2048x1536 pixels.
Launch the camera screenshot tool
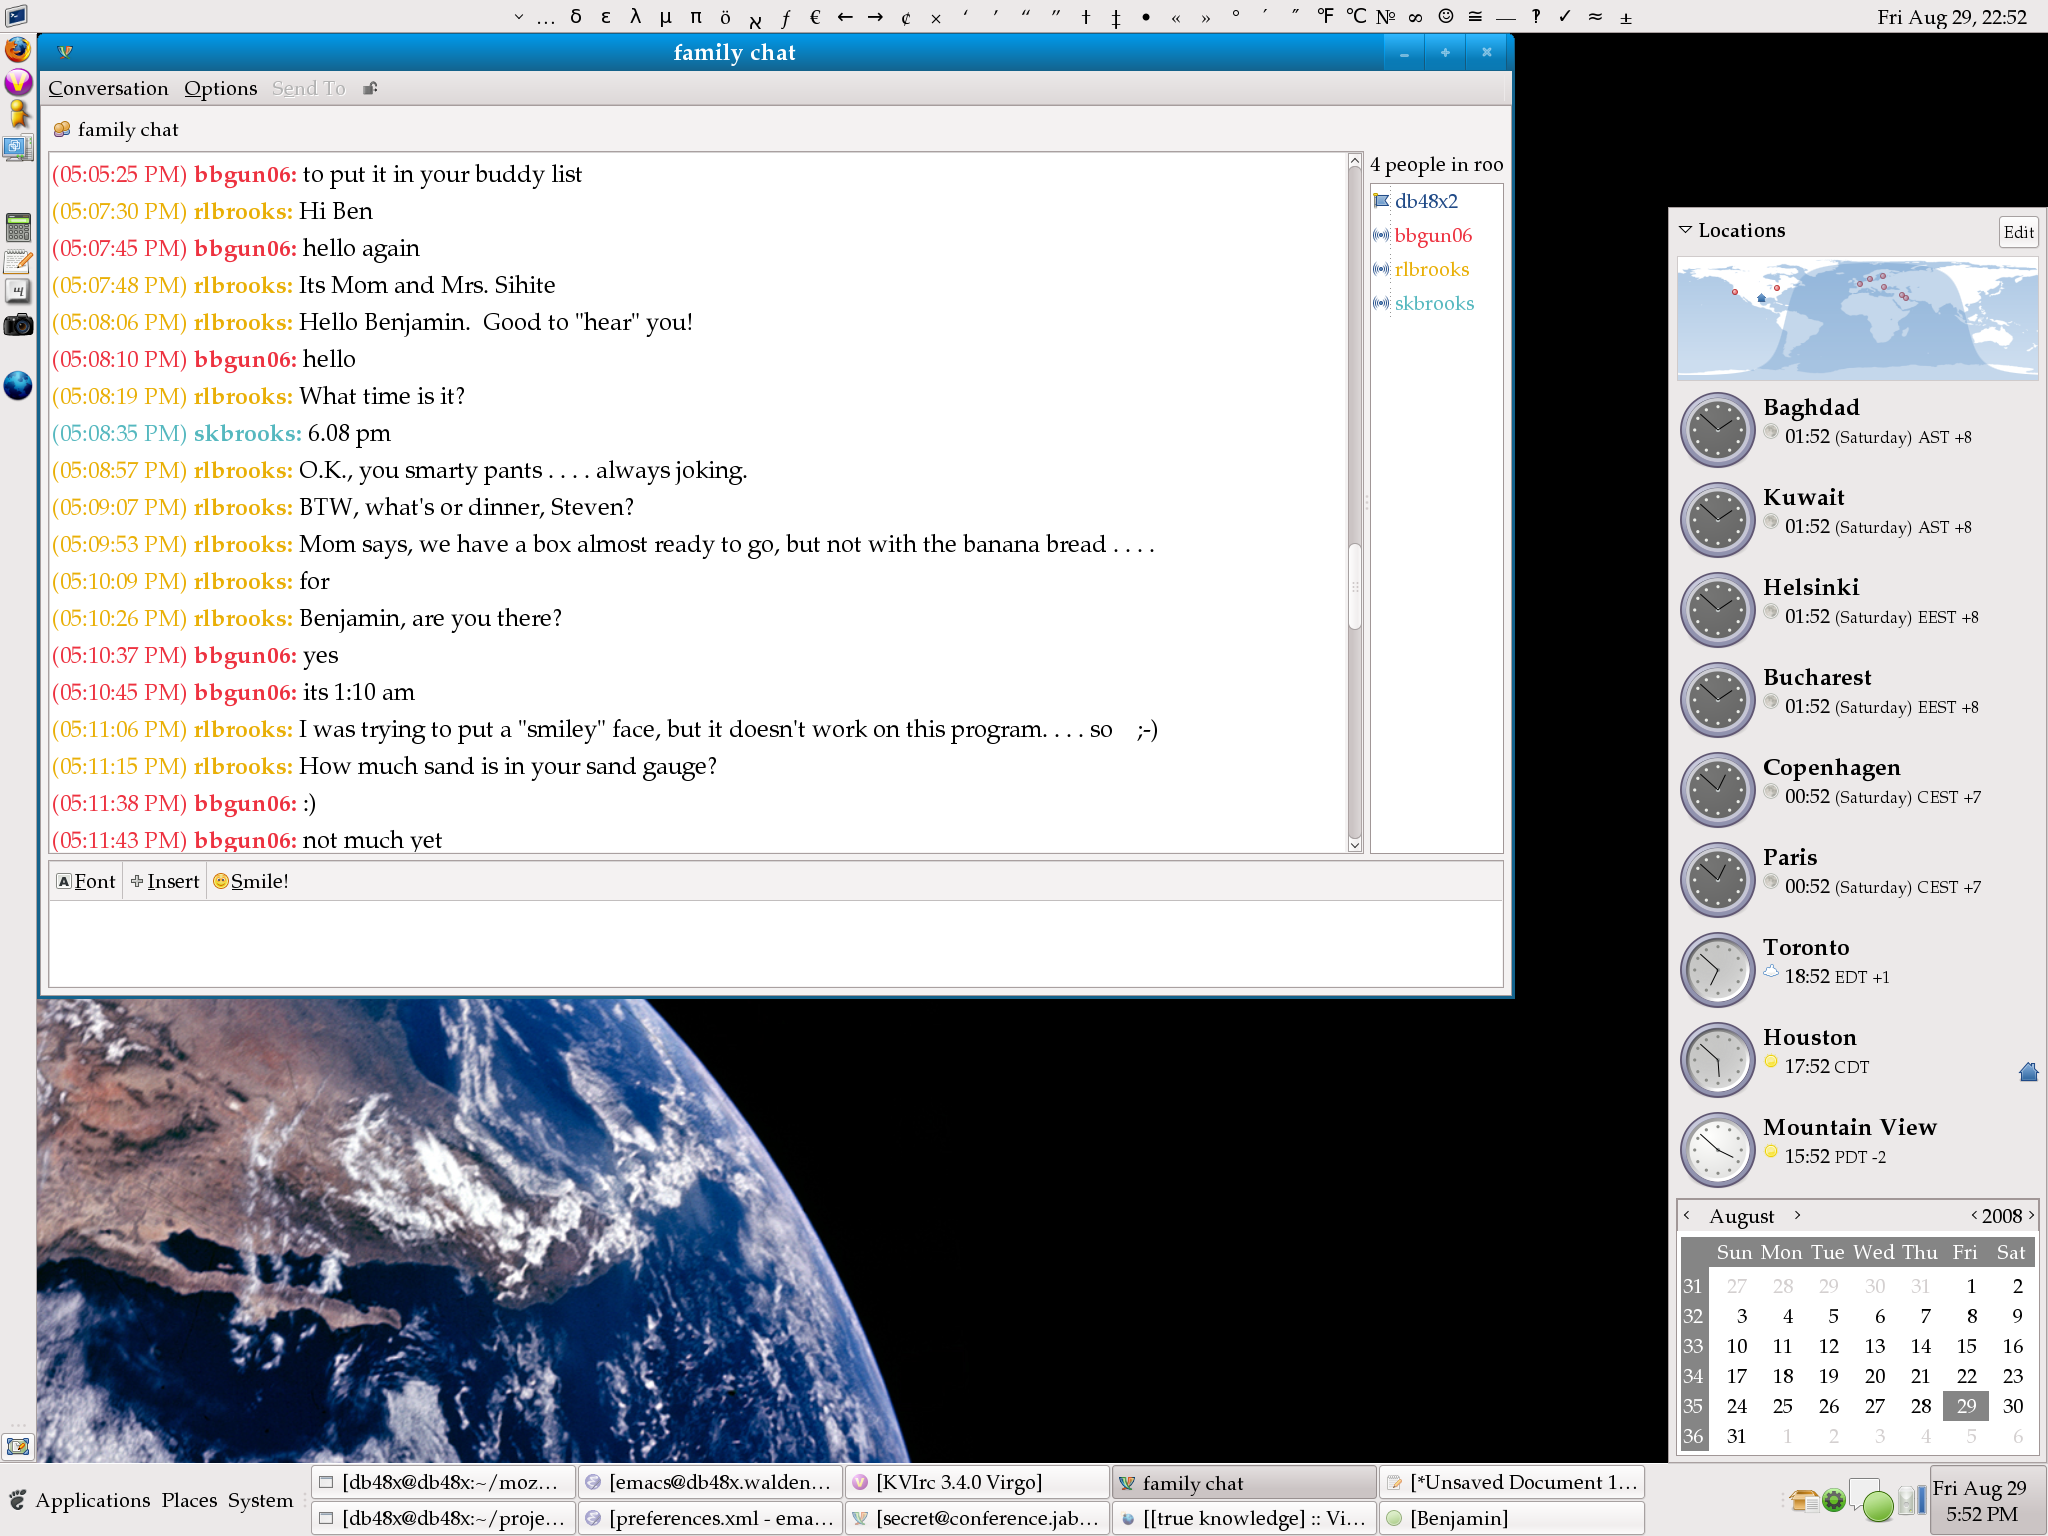tap(18, 325)
